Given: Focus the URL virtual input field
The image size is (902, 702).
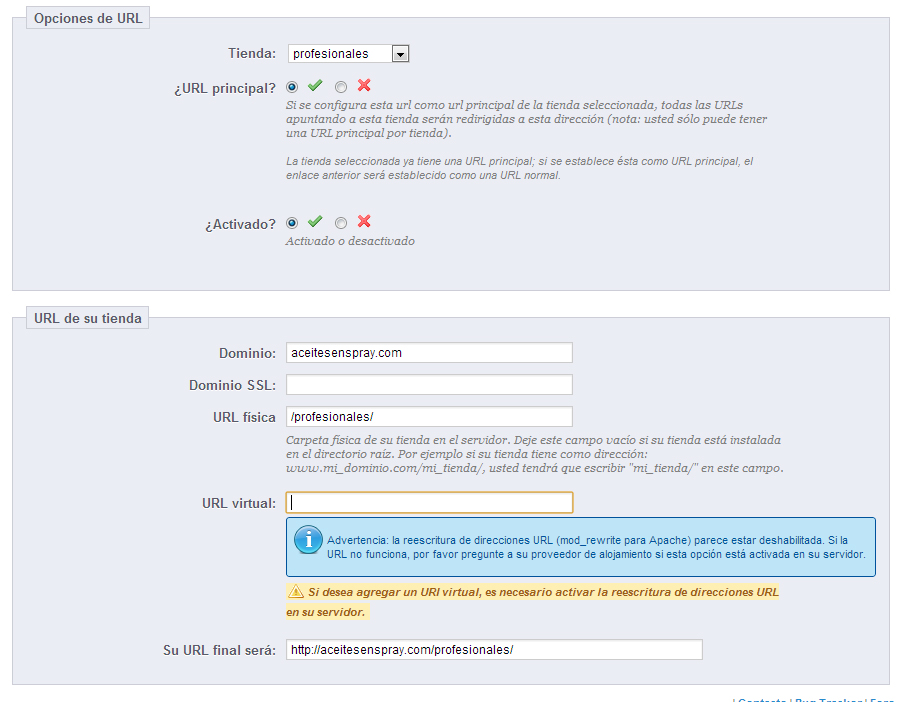Looking at the screenshot, I should click(429, 502).
